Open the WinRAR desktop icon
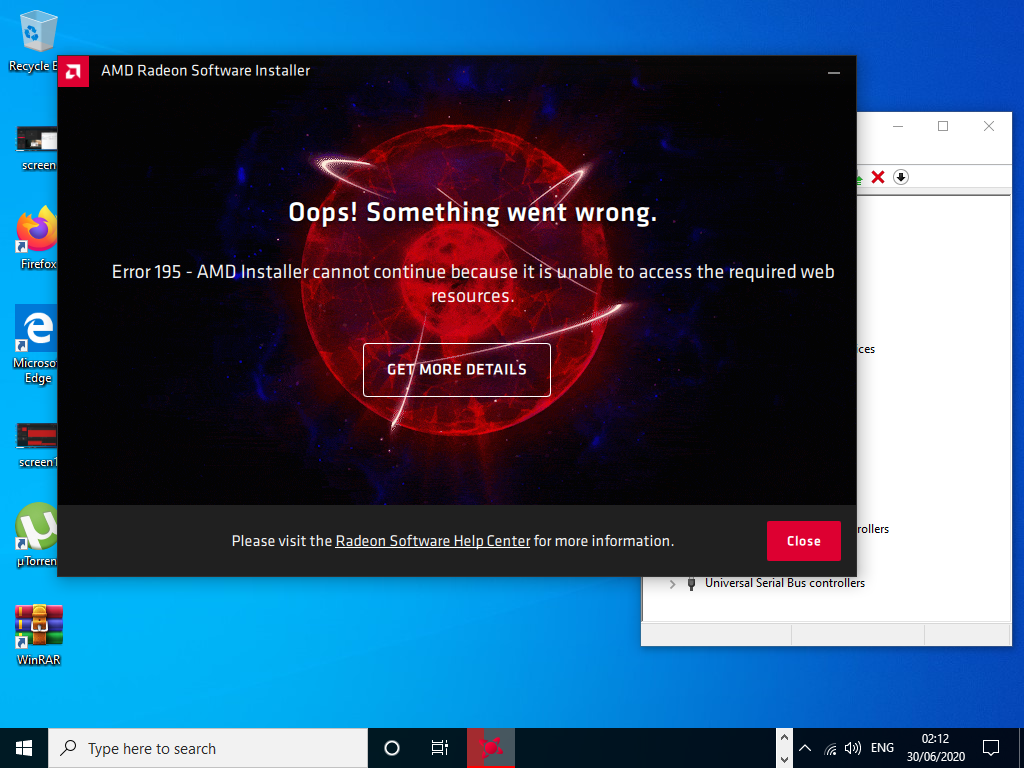 click(x=38, y=634)
